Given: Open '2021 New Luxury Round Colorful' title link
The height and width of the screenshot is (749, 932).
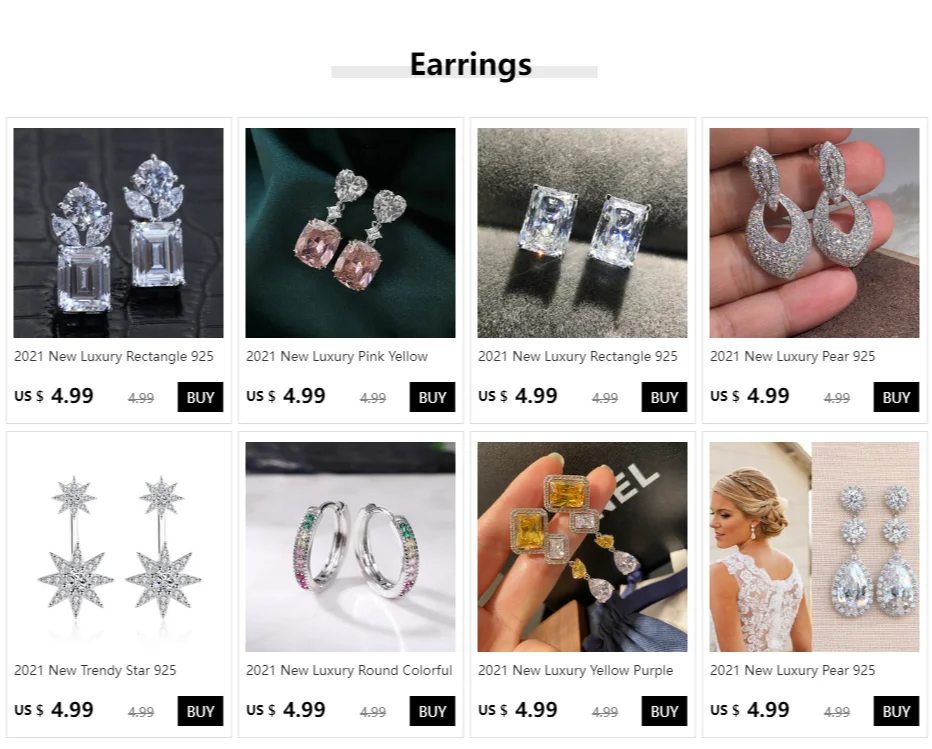Looking at the screenshot, I should [350, 671].
